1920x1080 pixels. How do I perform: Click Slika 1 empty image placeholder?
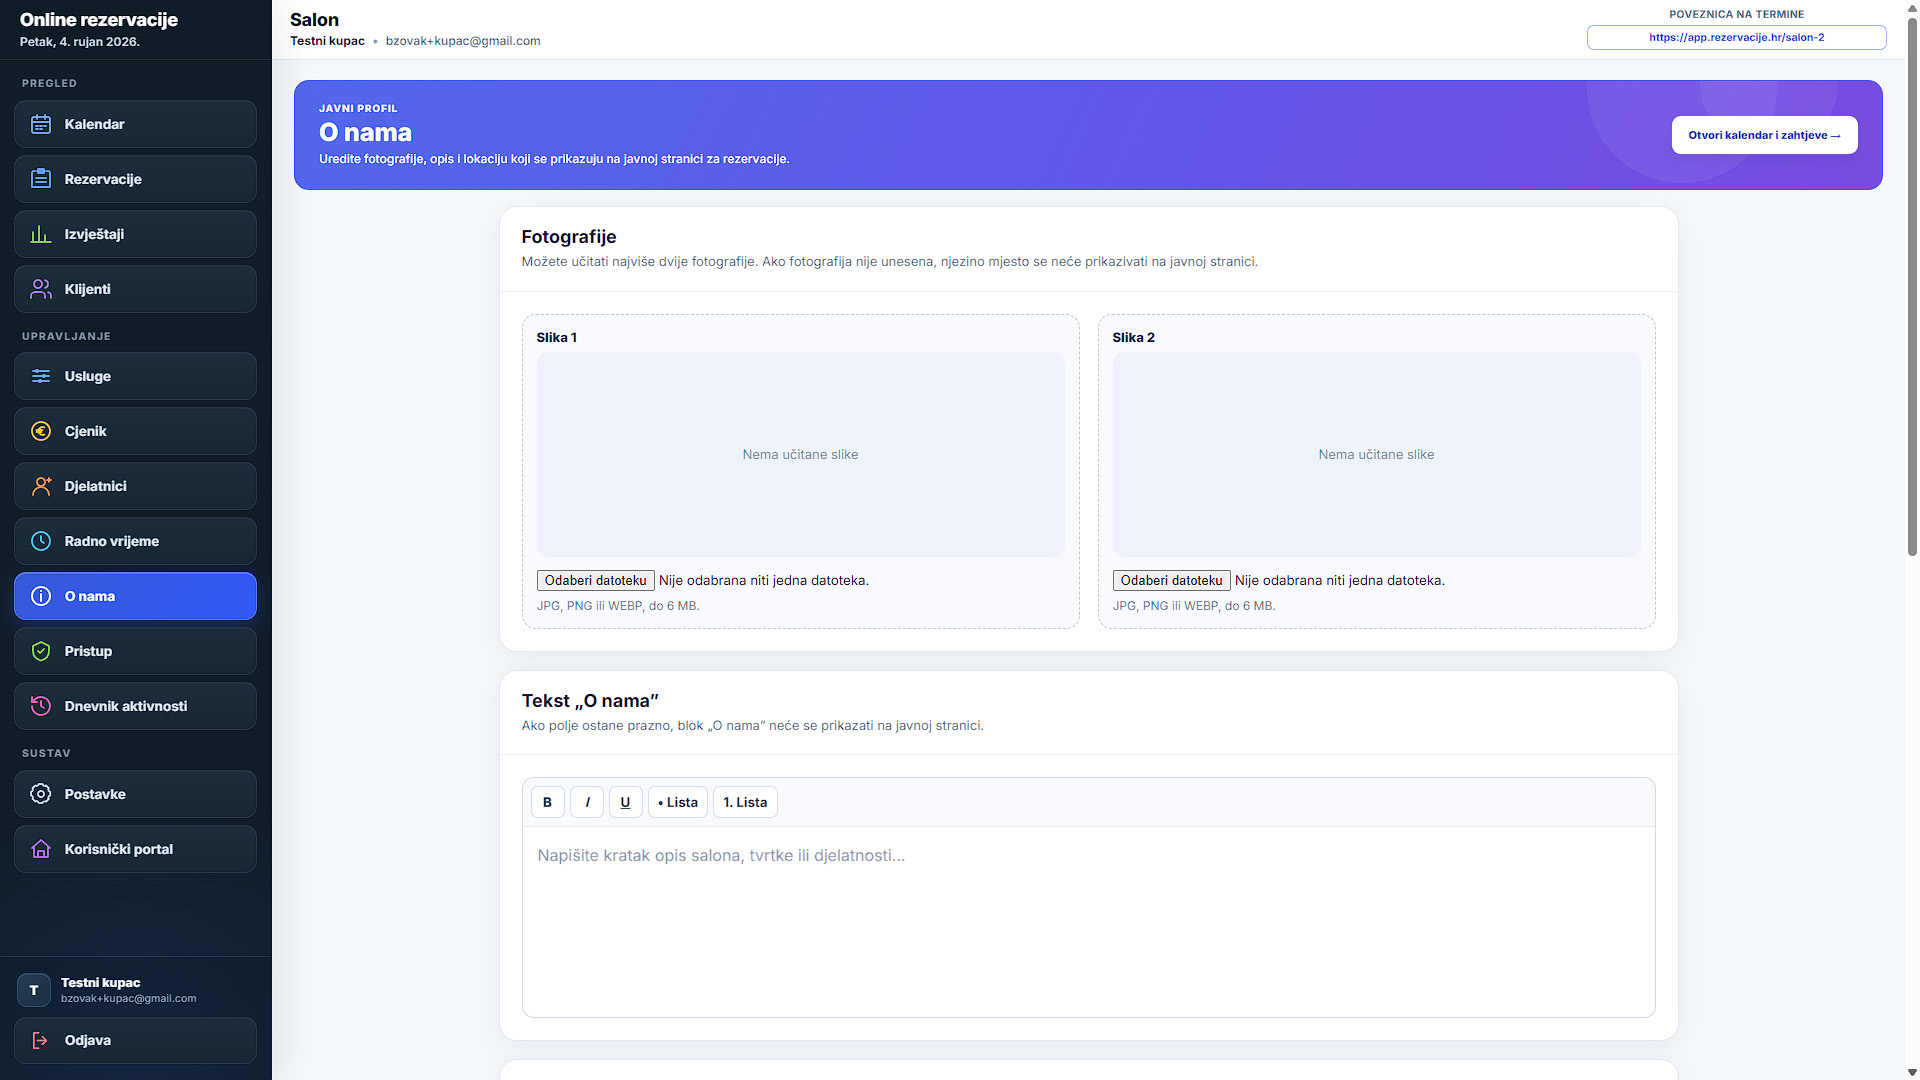point(800,454)
